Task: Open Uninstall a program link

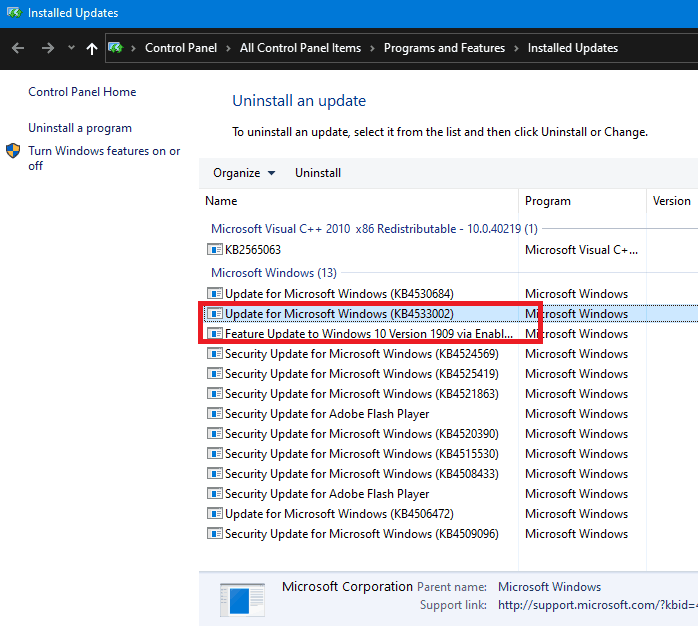Action: (80, 128)
